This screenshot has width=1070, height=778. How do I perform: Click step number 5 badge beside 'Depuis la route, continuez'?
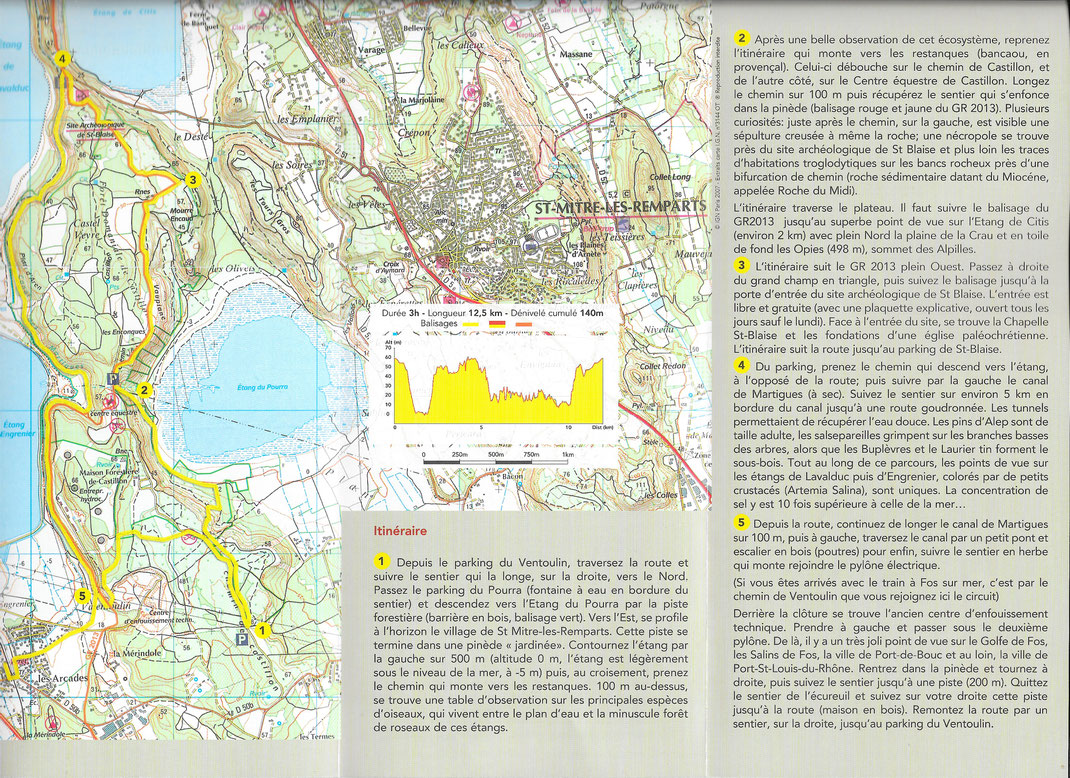point(742,523)
